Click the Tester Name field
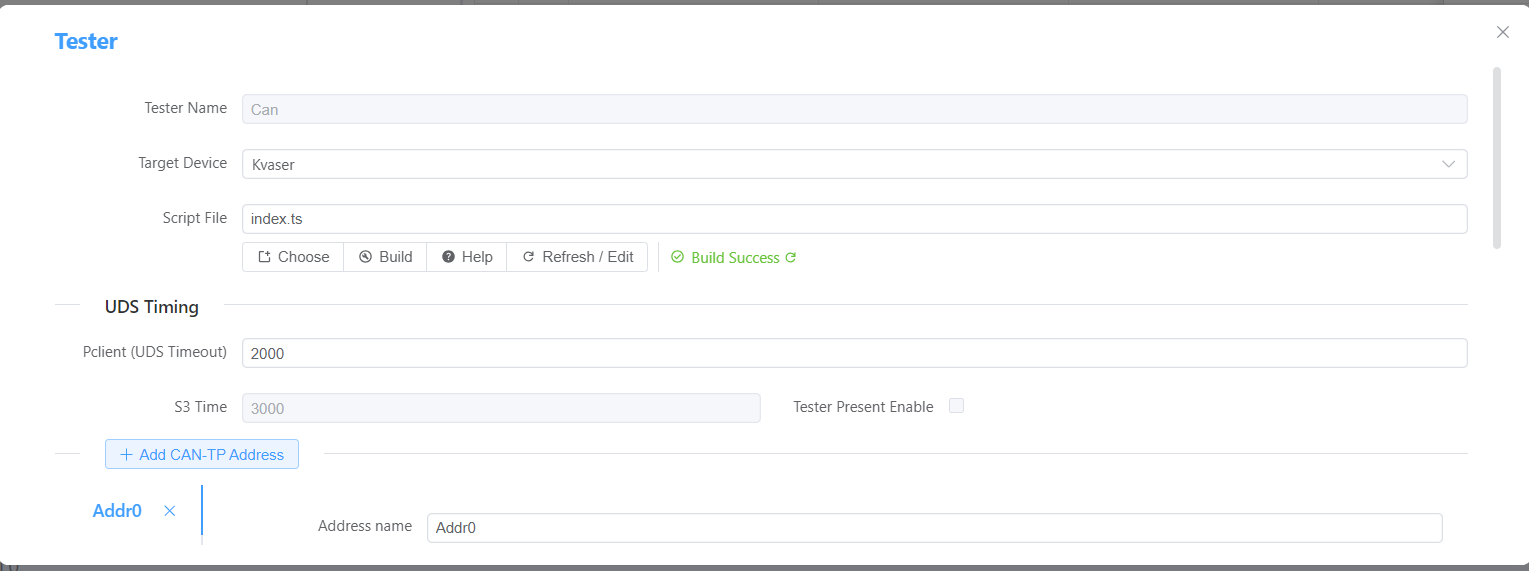Screen dimensions: 1529x571 pos(854,109)
